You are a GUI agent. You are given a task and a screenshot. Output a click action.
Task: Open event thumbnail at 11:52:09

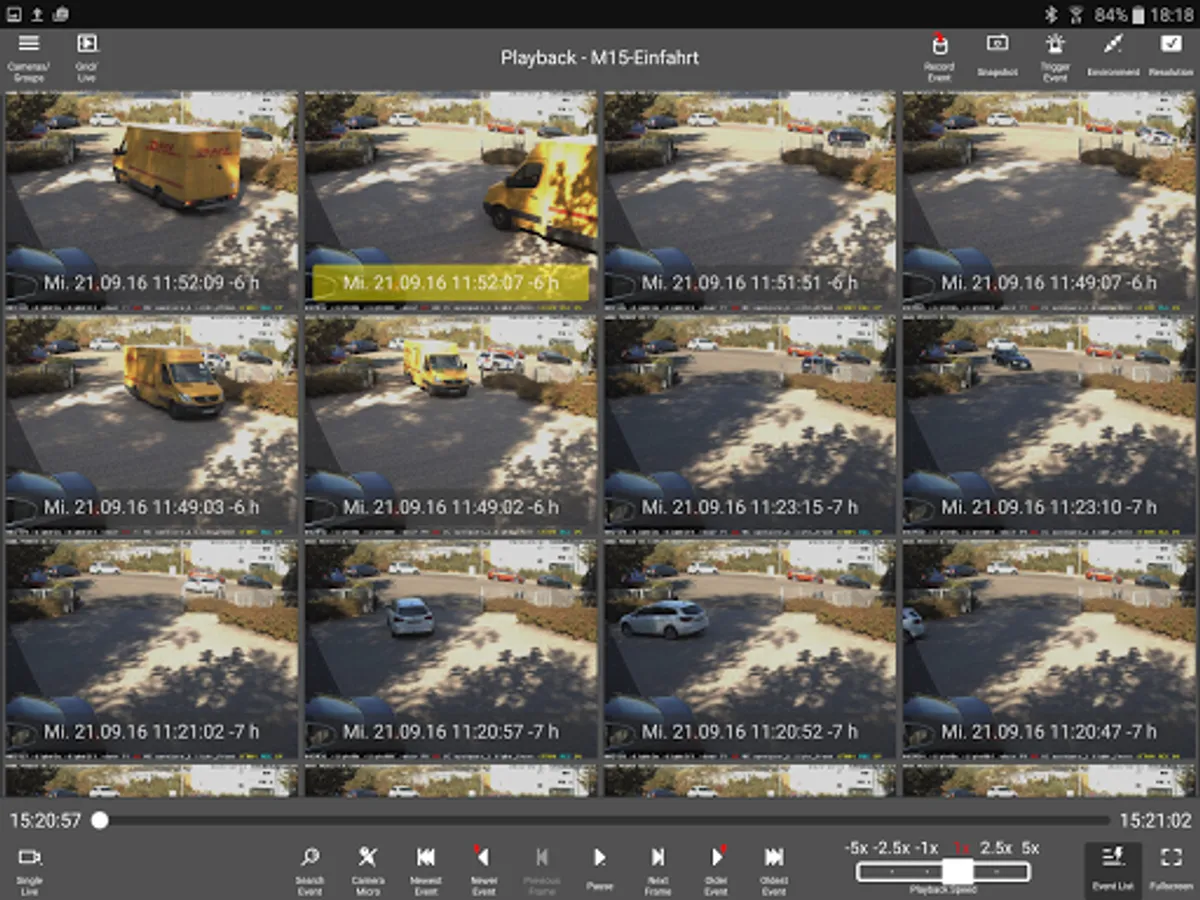tap(151, 199)
